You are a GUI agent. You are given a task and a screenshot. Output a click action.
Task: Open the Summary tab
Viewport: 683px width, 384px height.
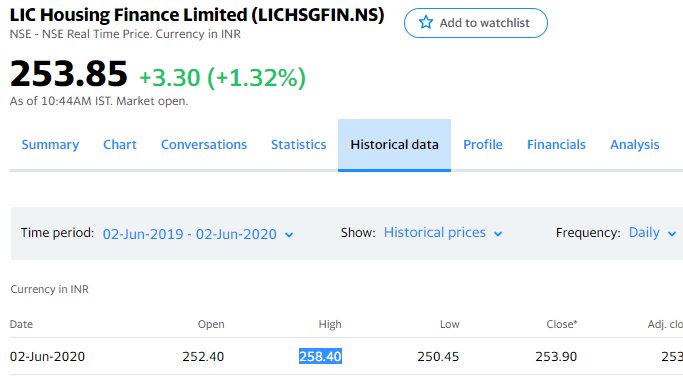[x=50, y=145]
